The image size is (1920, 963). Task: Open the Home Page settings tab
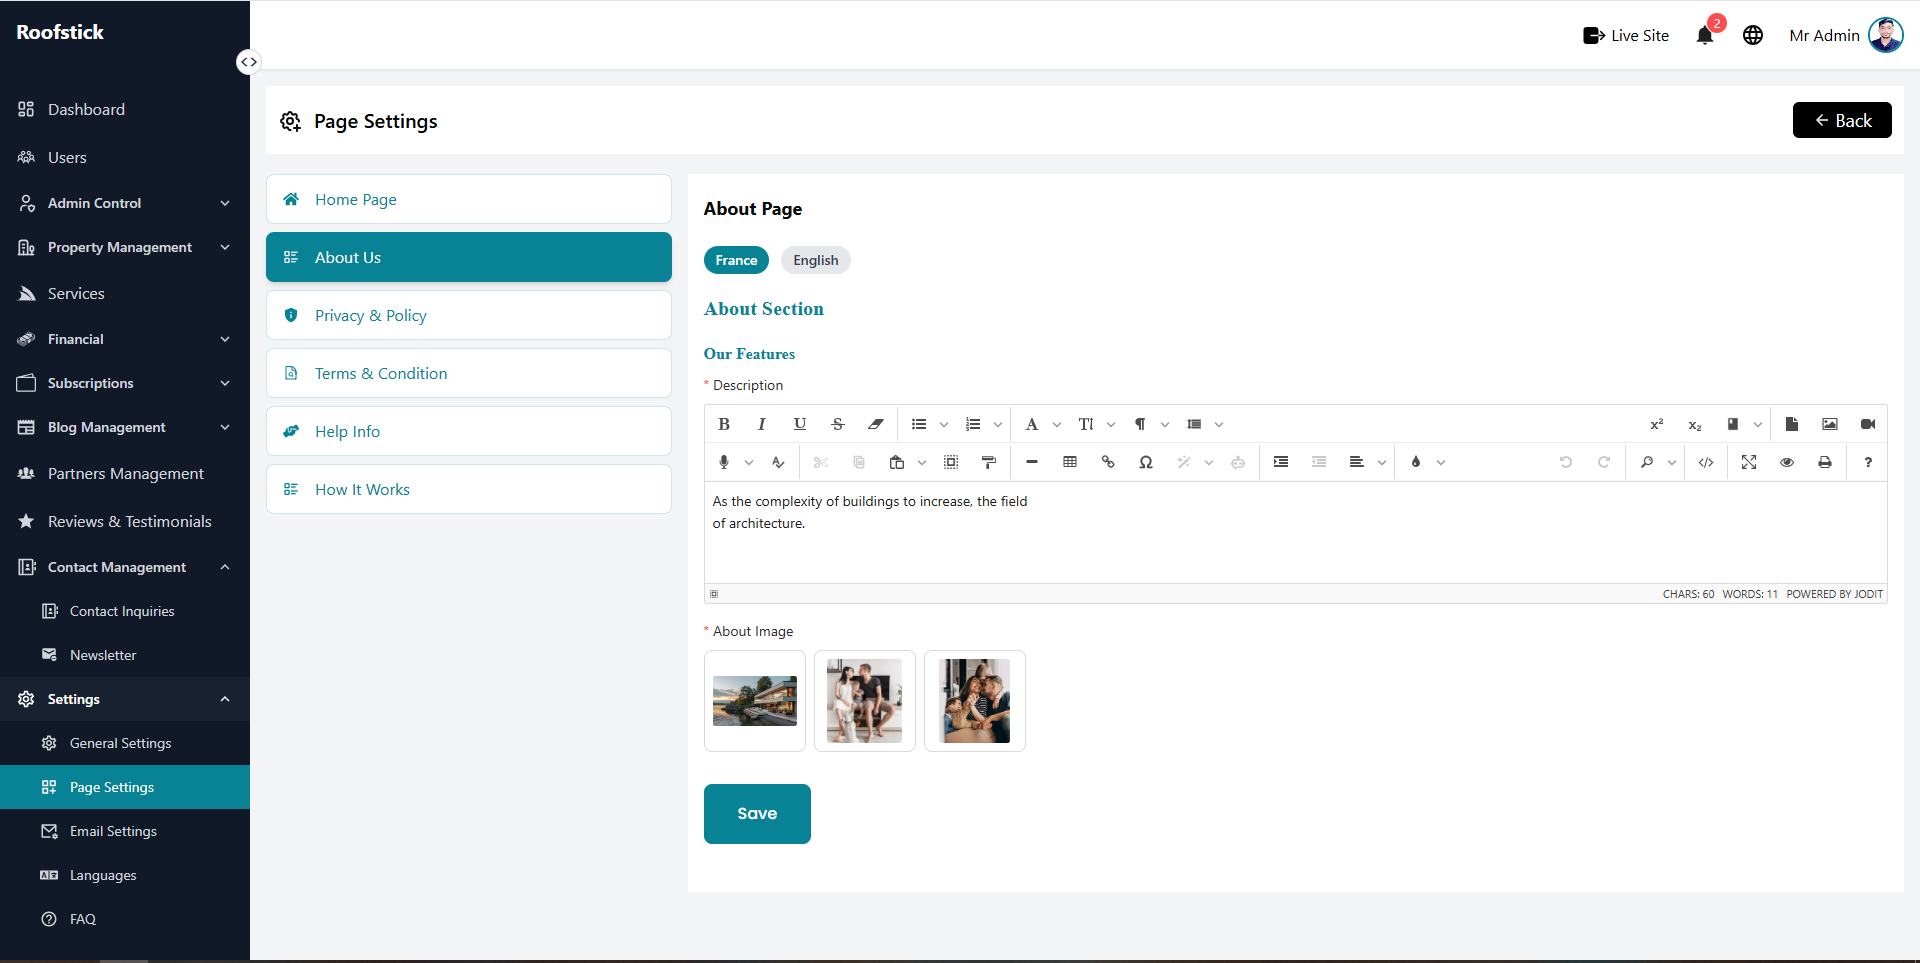469,199
